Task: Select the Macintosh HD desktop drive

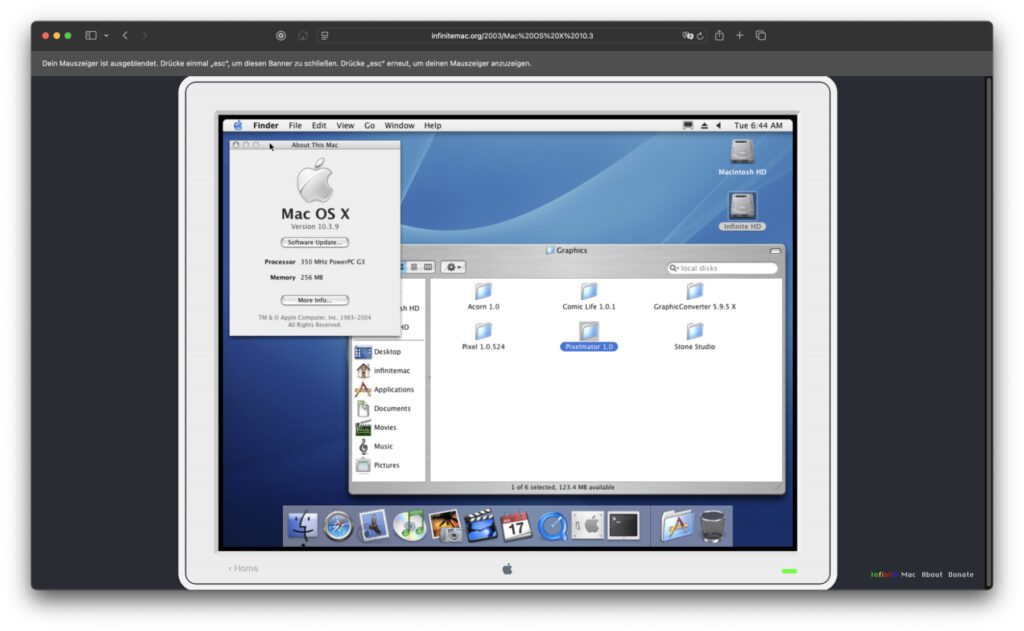Action: pyautogui.click(x=742, y=153)
